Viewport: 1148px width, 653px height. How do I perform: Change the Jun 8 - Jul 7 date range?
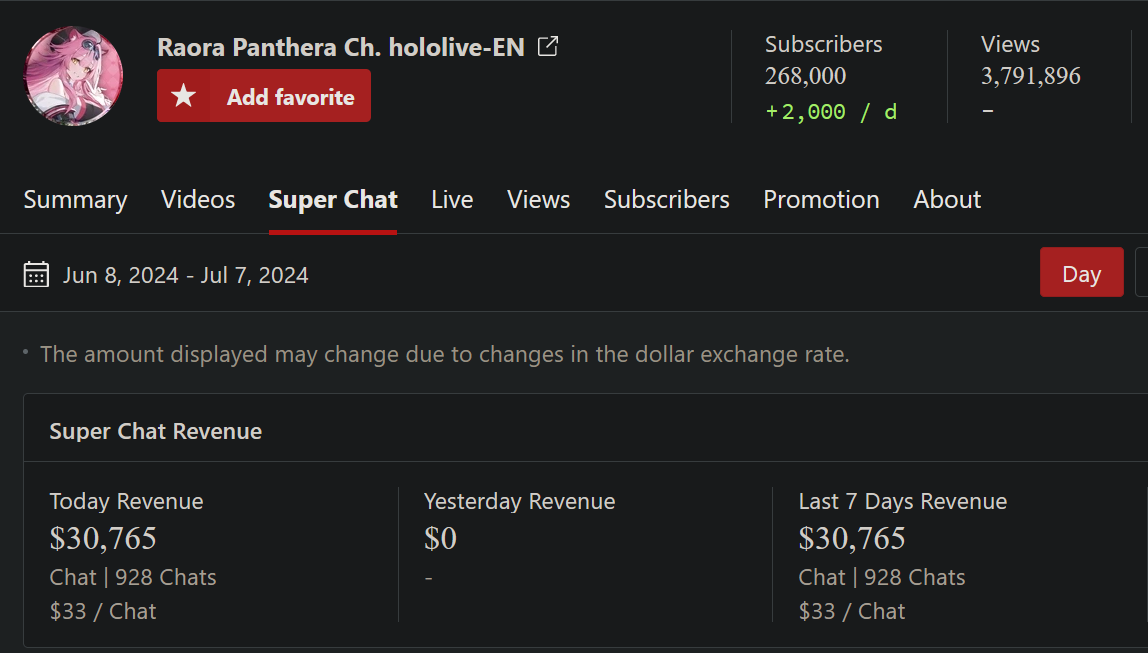pyautogui.click(x=185, y=275)
